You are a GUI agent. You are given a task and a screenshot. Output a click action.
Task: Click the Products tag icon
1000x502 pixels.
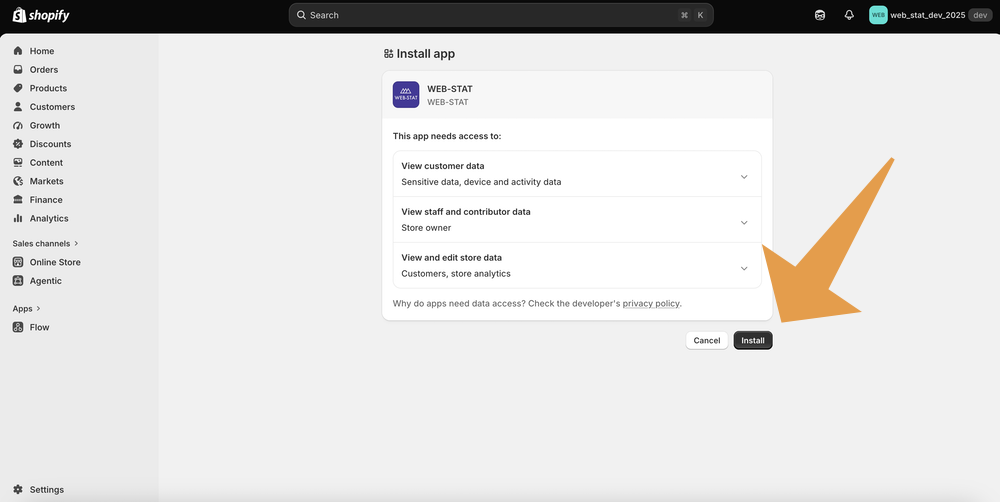tap(18, 88)
